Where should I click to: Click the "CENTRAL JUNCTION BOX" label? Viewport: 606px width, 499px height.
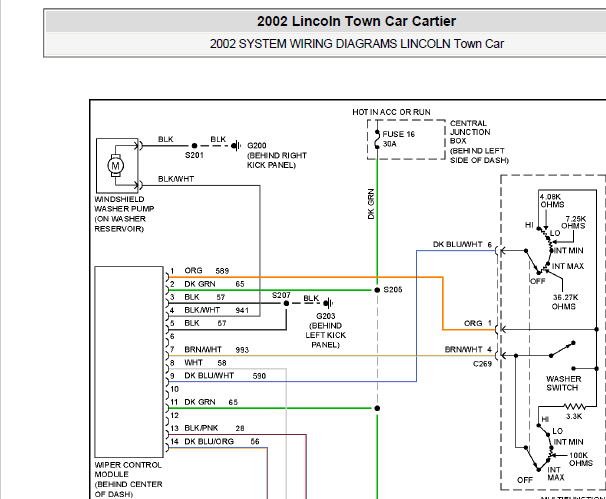(470, 132)
